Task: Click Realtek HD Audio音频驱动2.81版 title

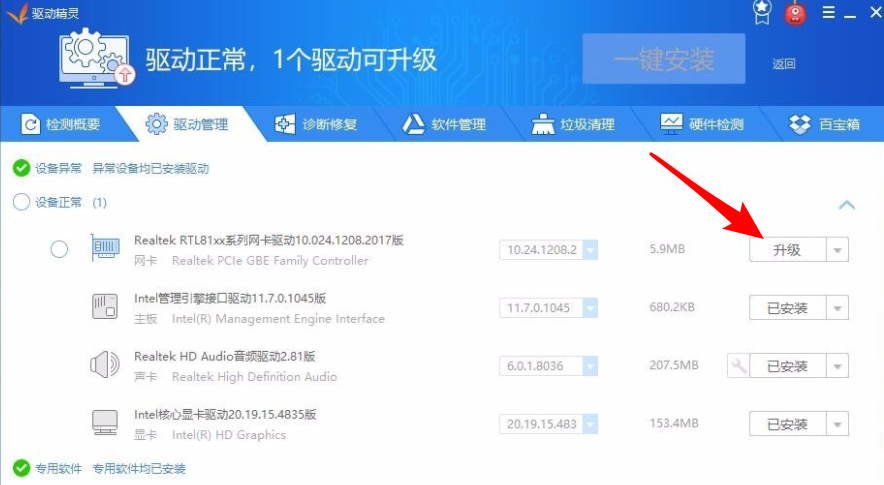Action: (224, 356)
